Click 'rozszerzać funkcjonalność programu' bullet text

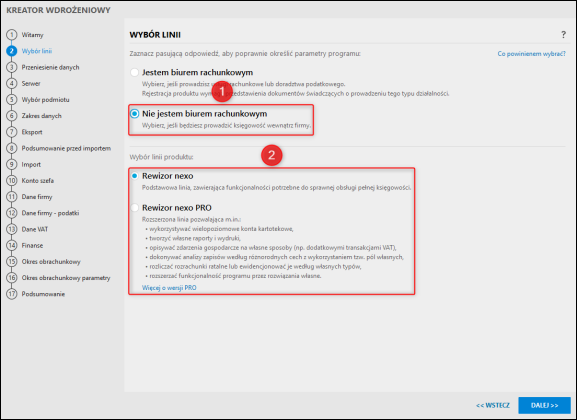coord(235,276)
